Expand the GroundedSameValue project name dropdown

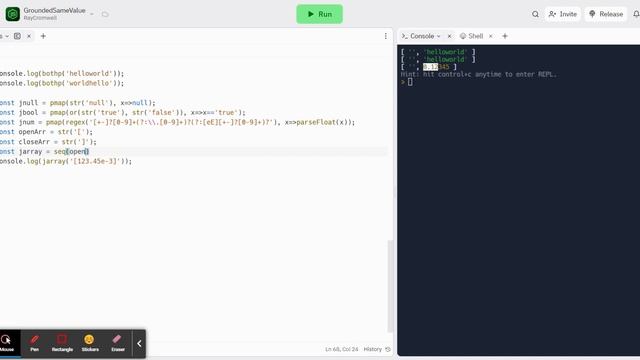click(92, 14)
